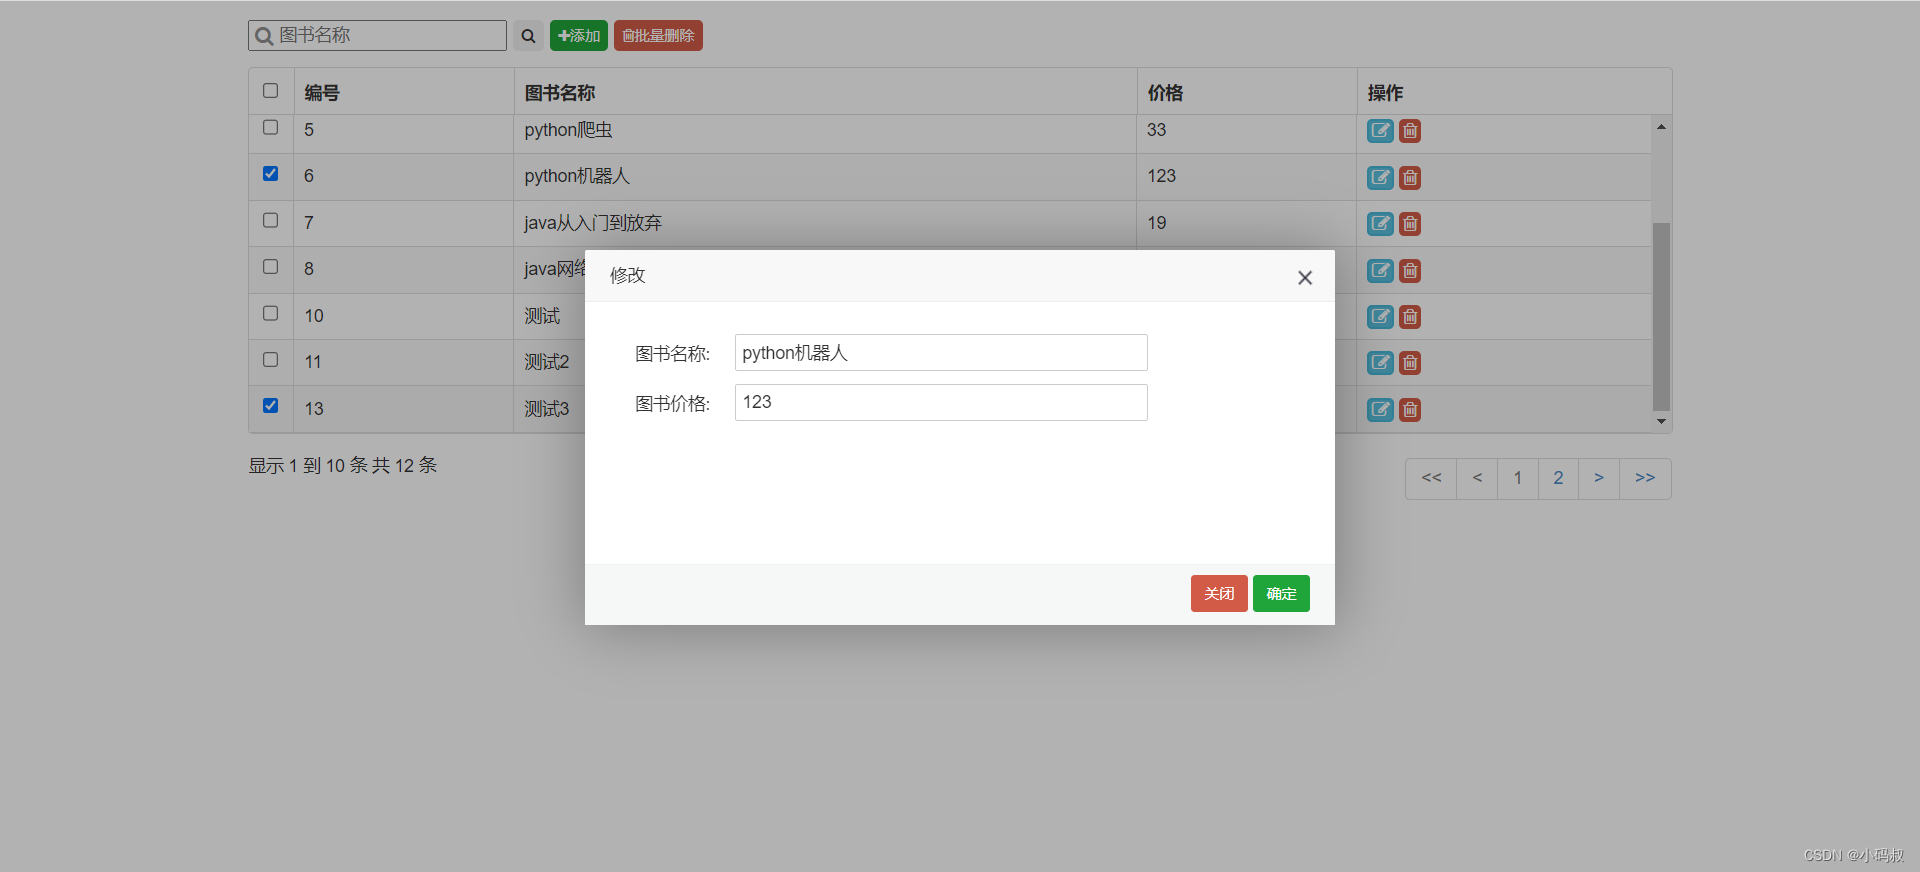Select page 2 in pagination
Viewport: 1920px width, 872px height.
point(1558,479)
